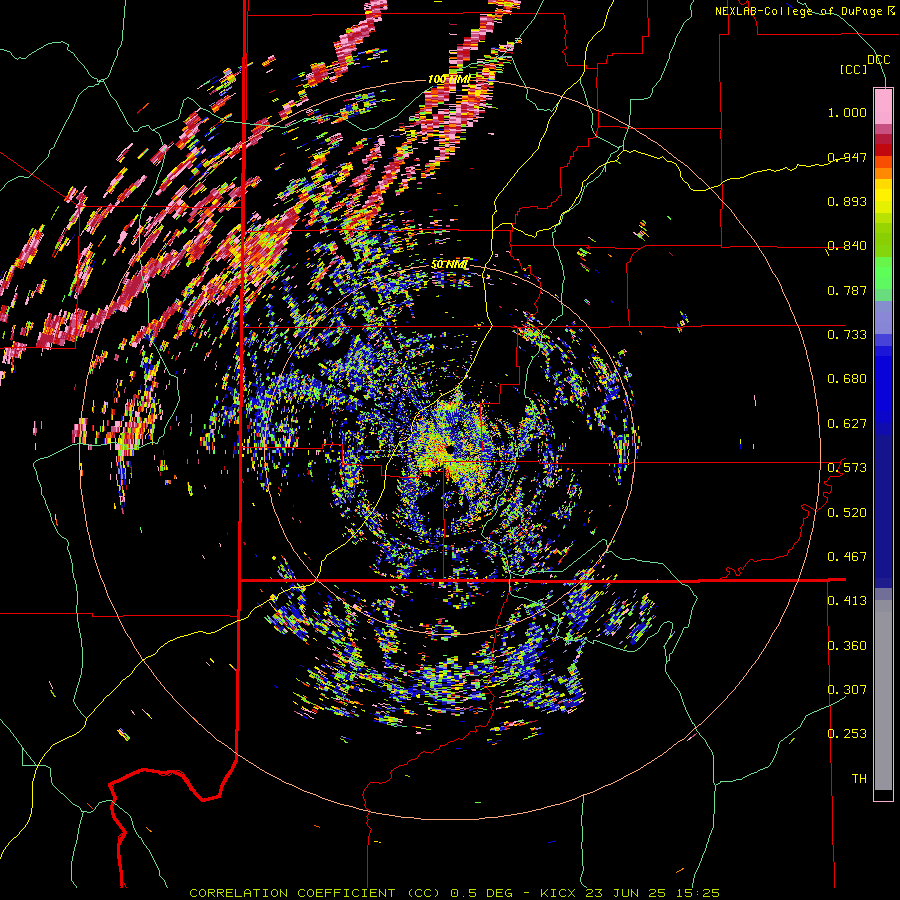Screen dimensions: 900x900
Task: Click the 0.5 DEG elevation text
Action: click(x=481, y=893)
